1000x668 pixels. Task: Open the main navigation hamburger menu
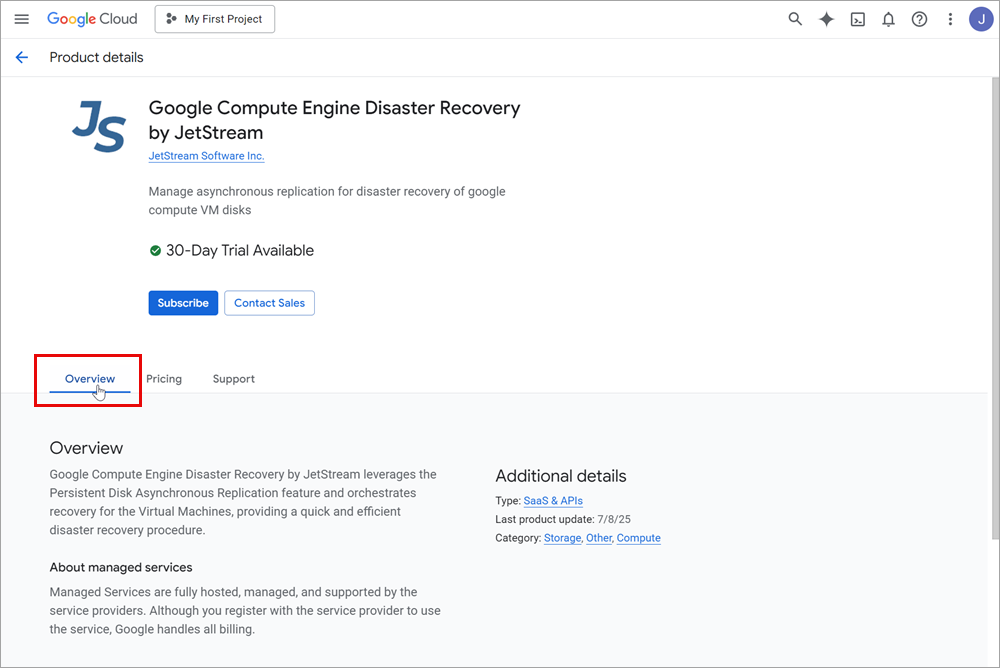point(22,19)
